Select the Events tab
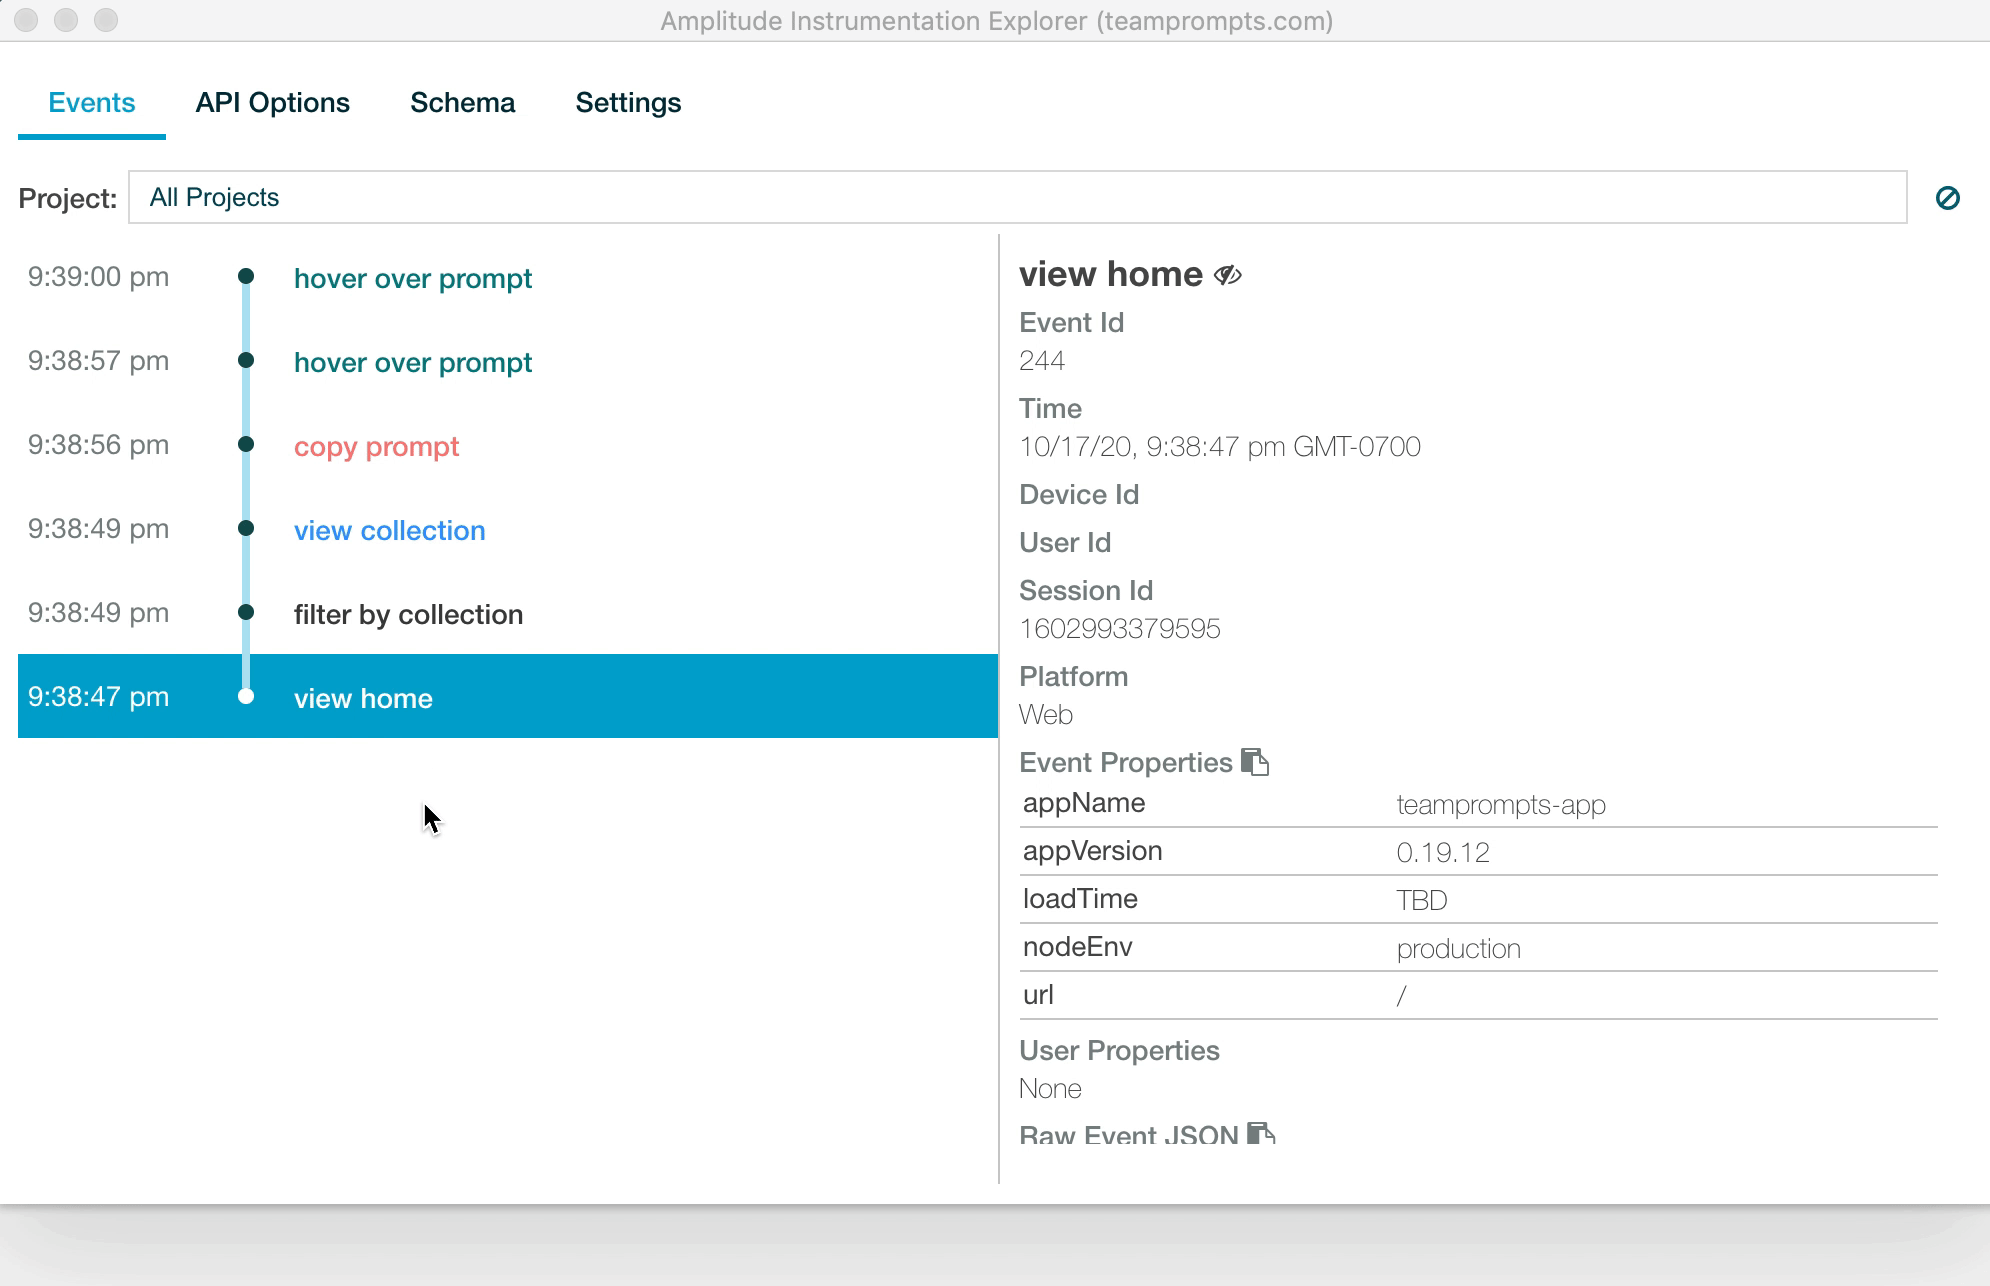 pyautogui.click(x=91, y=103)
